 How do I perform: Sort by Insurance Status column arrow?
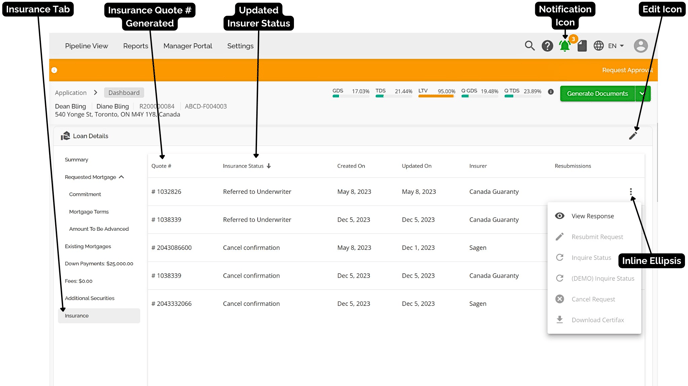click(x=269, y=166)
